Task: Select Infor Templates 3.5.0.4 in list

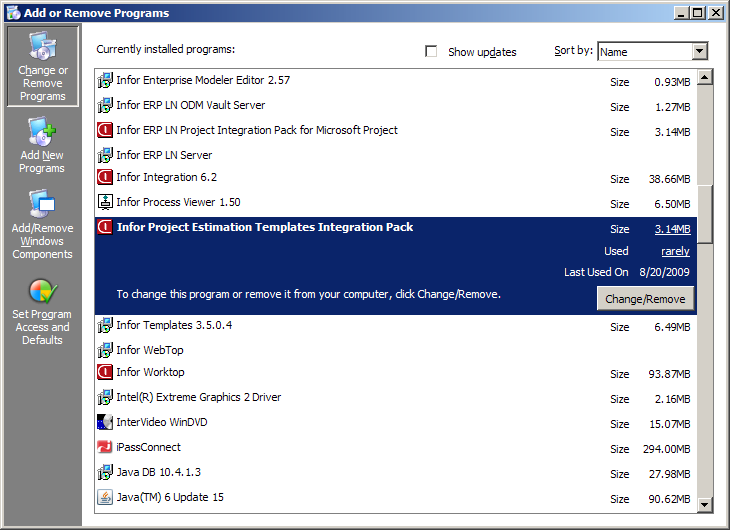Action: click(174, 326)
